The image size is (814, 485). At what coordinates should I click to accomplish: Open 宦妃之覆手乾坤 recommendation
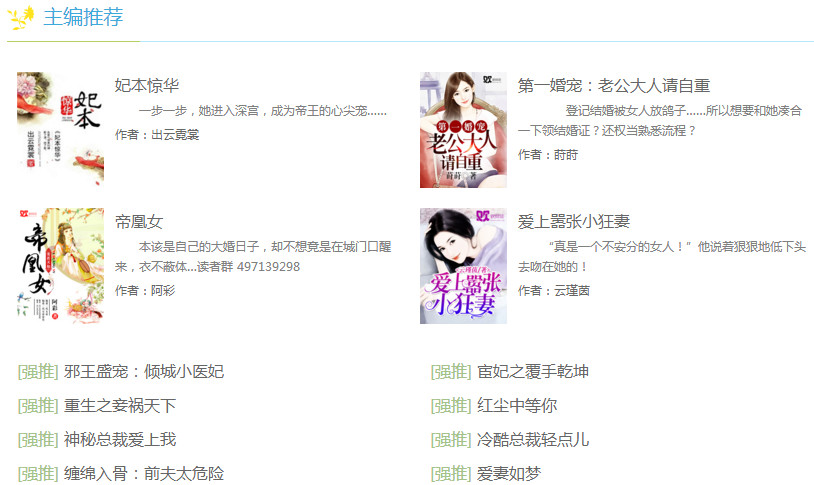(533, 372)
